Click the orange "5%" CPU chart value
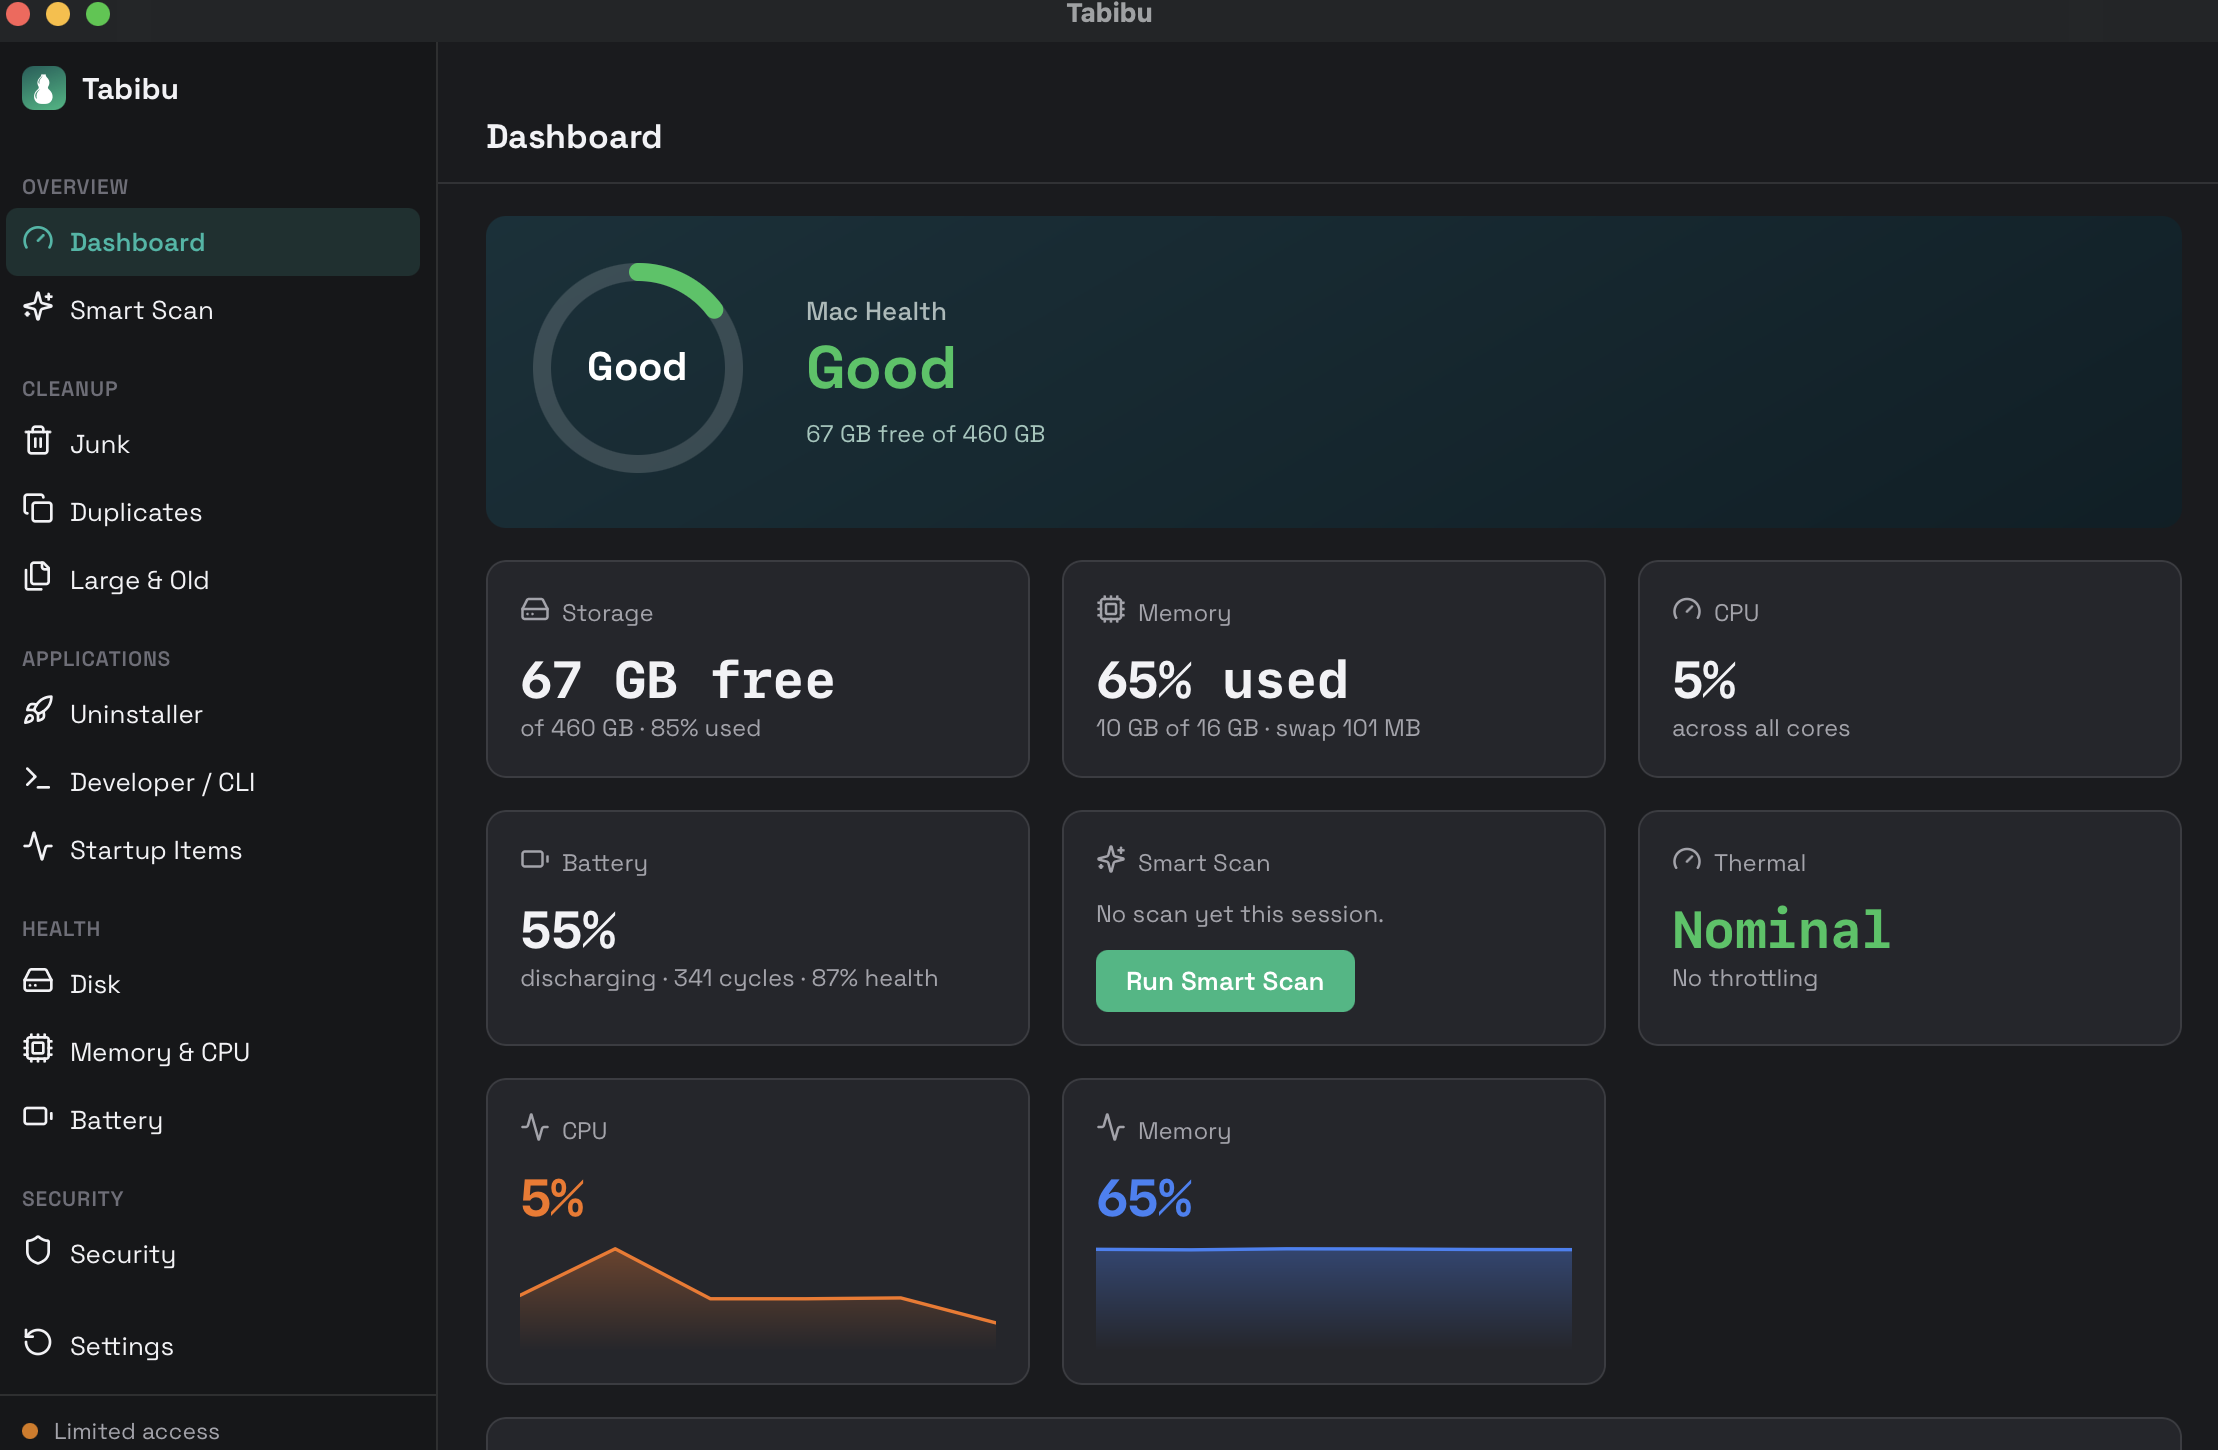Image resolution: width=2218 pixels, height=1450 pixels. (552, 1198)
